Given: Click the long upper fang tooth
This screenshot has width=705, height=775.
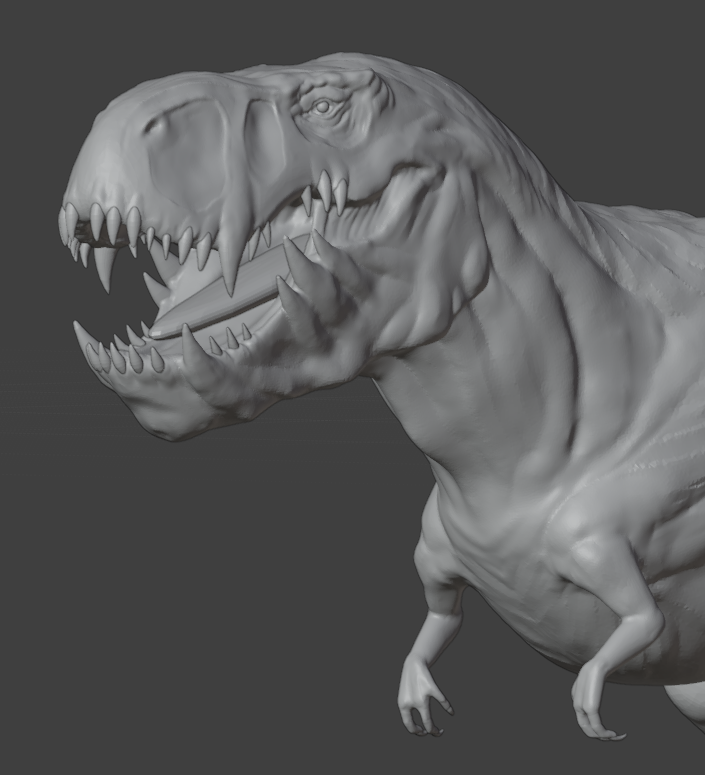Looking at the screenshot, I should click(x=233, y=247).
